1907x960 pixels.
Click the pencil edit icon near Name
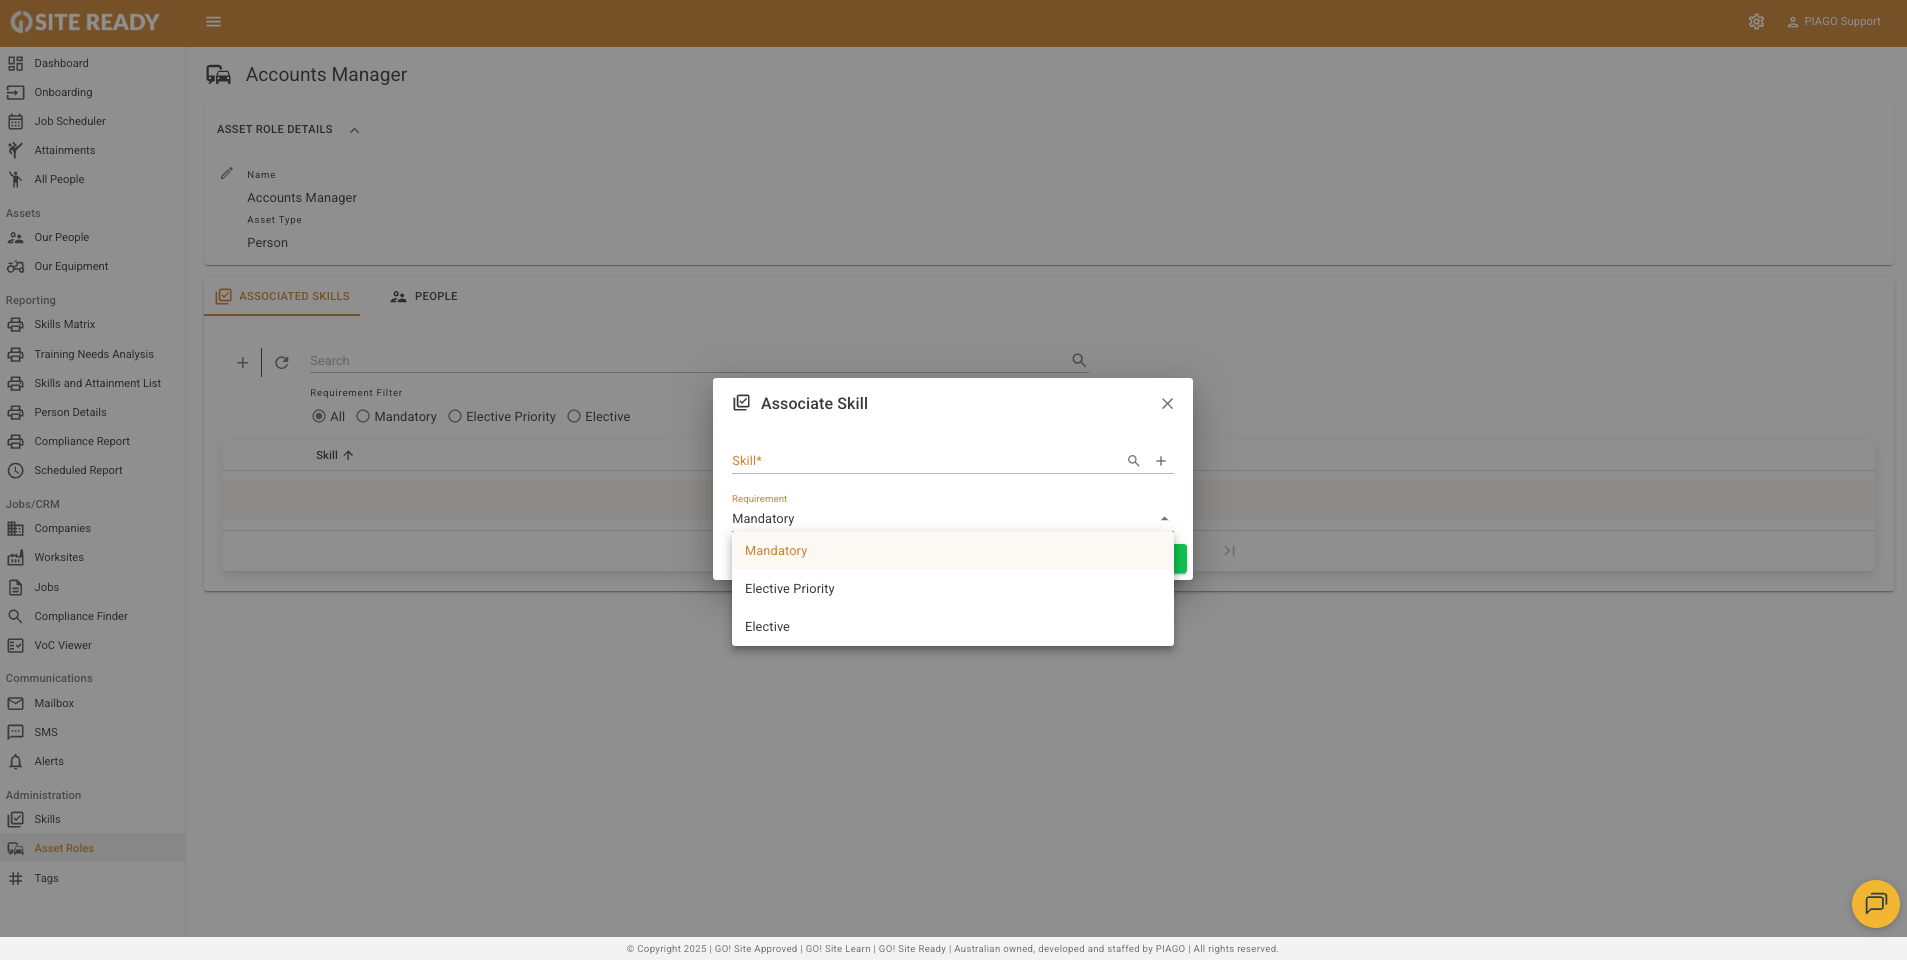point(227,173)
